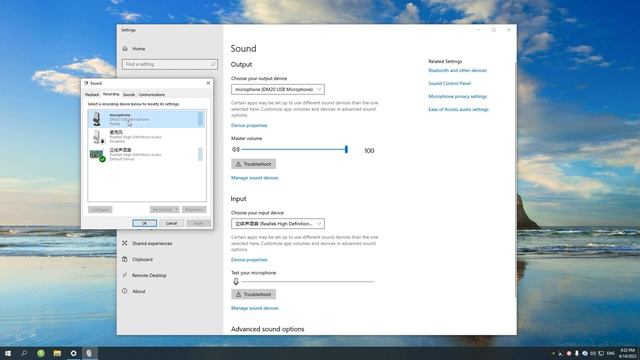
Task: Switch to Settings gear on taskbar
Action: tap(73, 353)
